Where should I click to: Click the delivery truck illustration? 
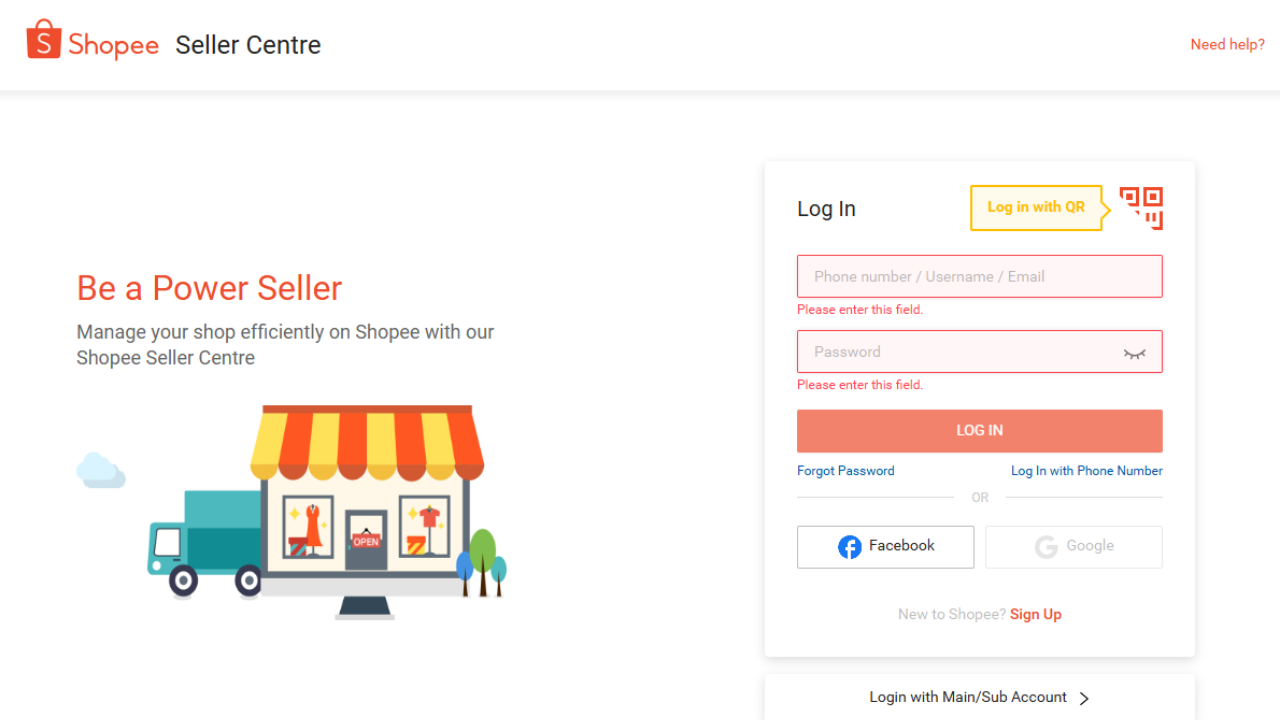click(205, 543)
